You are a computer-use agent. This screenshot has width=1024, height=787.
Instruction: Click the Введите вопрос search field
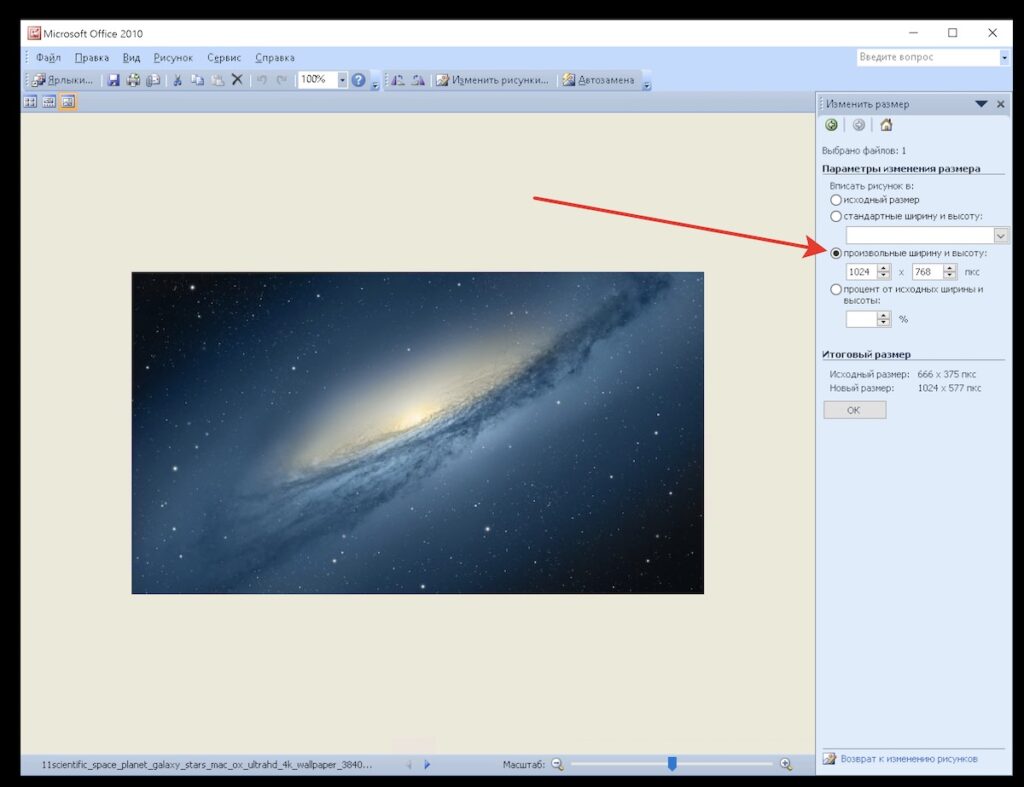928,57
